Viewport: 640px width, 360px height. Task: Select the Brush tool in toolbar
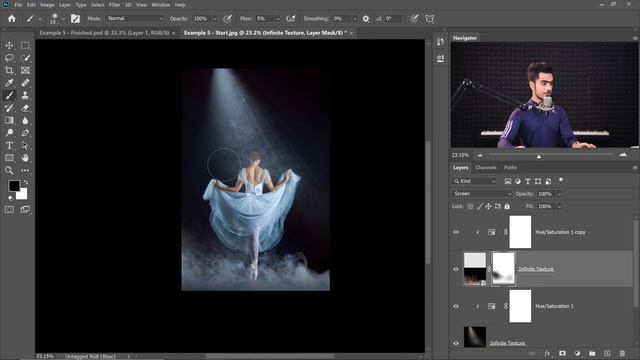(x=9, y=95)
